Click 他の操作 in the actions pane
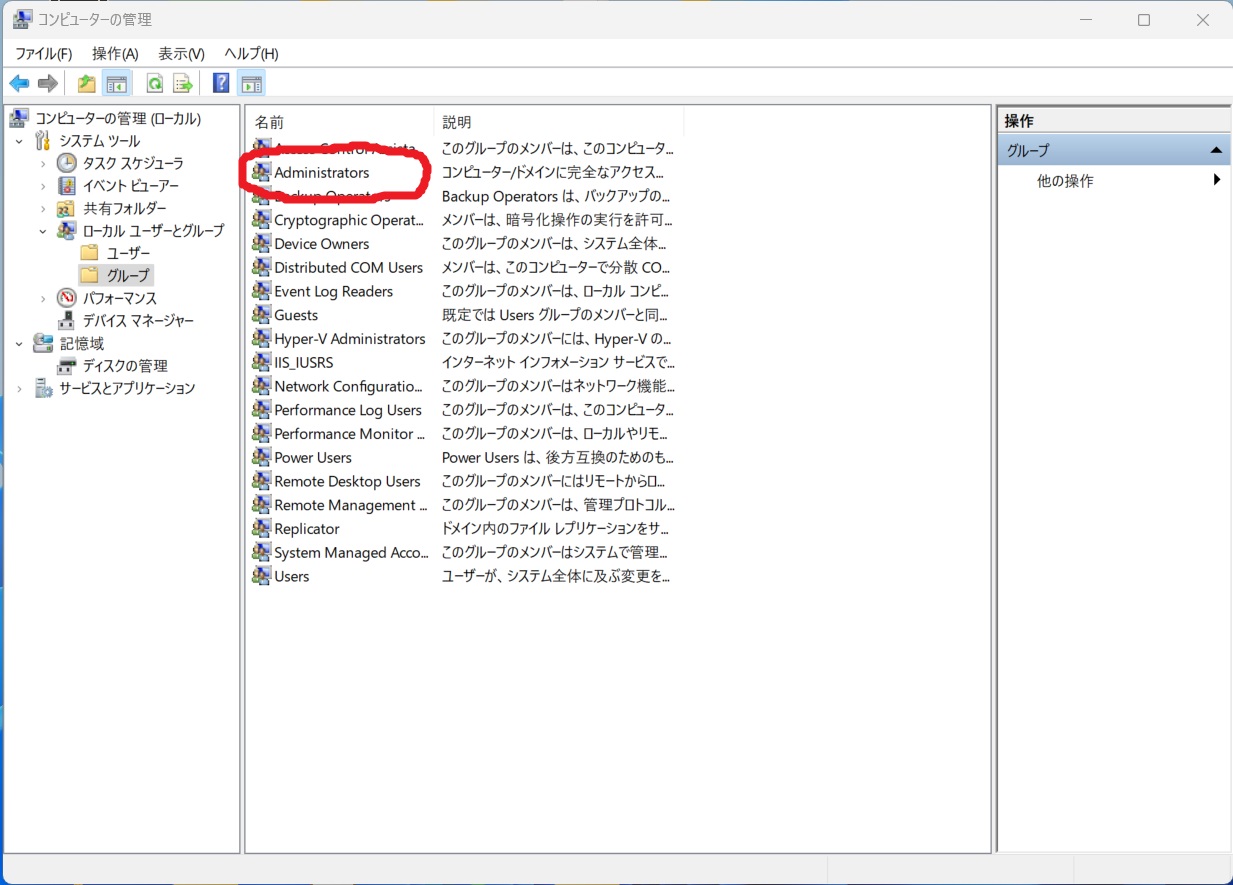1233x885 pixels. 1065,181
